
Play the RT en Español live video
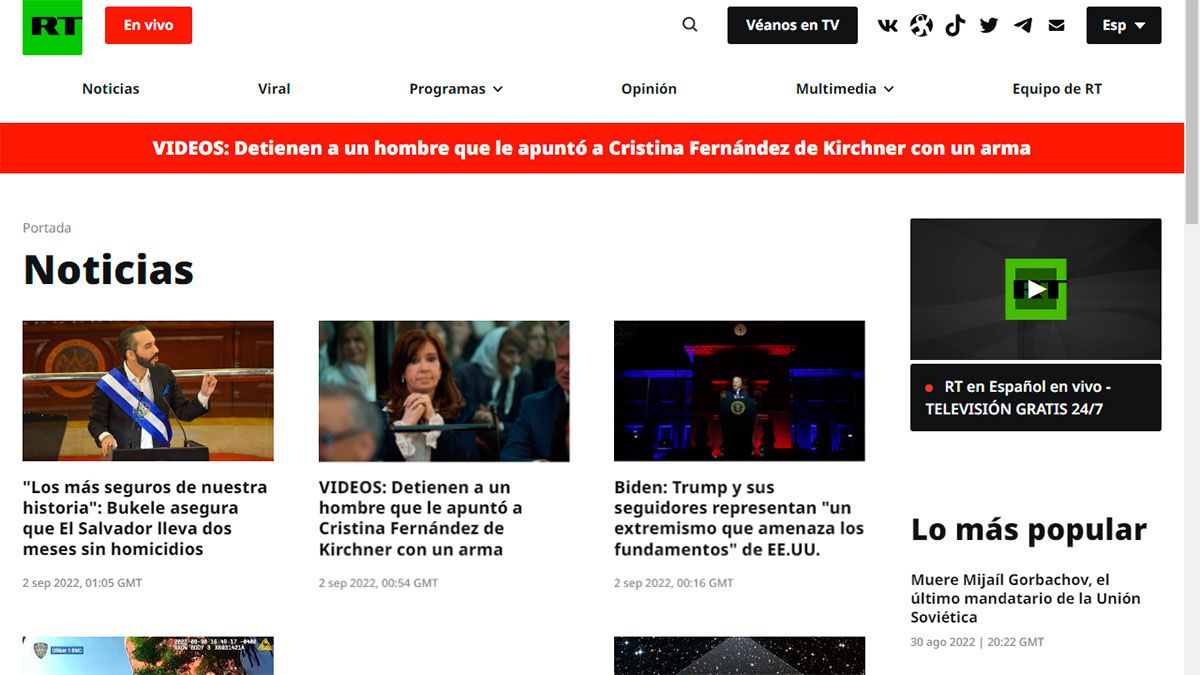click(x=1035, y=289)
